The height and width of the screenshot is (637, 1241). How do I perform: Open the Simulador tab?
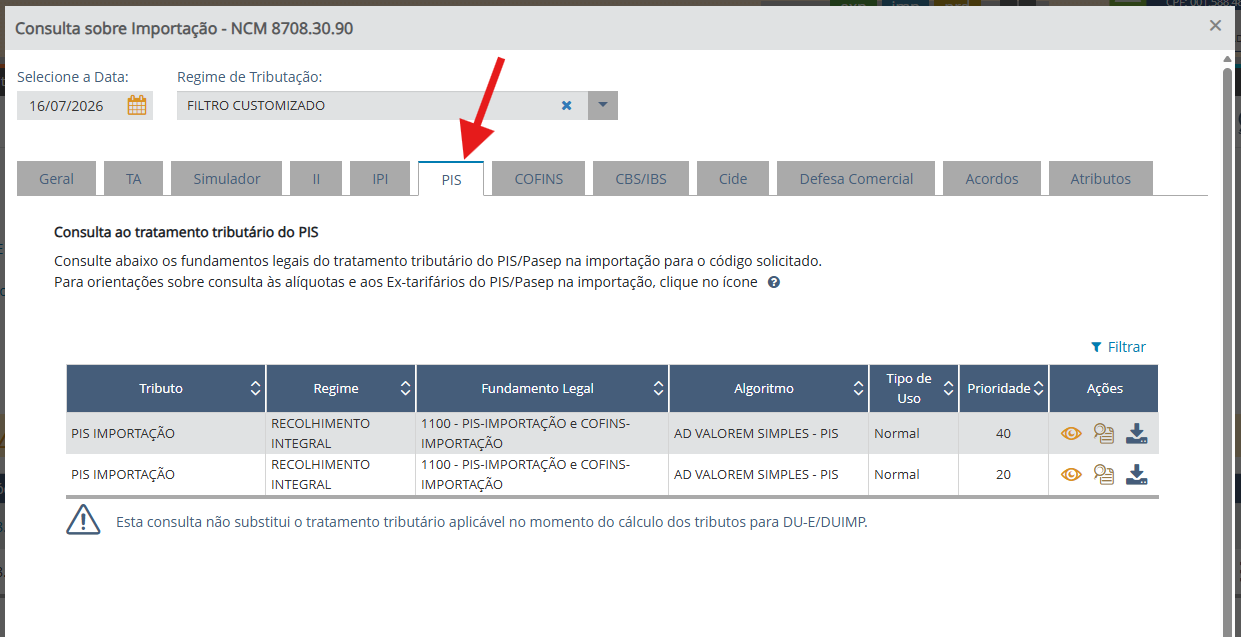click(x=227, y=179)
